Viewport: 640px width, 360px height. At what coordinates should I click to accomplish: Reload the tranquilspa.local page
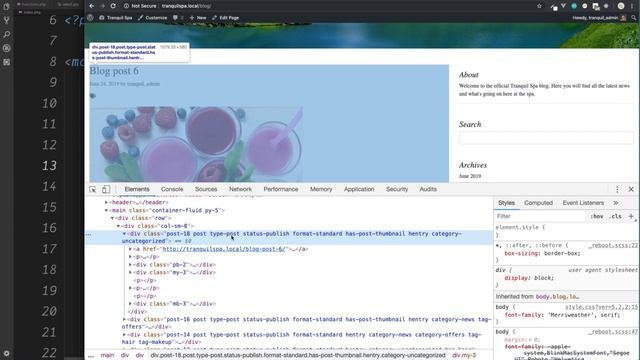click(113, 6)
